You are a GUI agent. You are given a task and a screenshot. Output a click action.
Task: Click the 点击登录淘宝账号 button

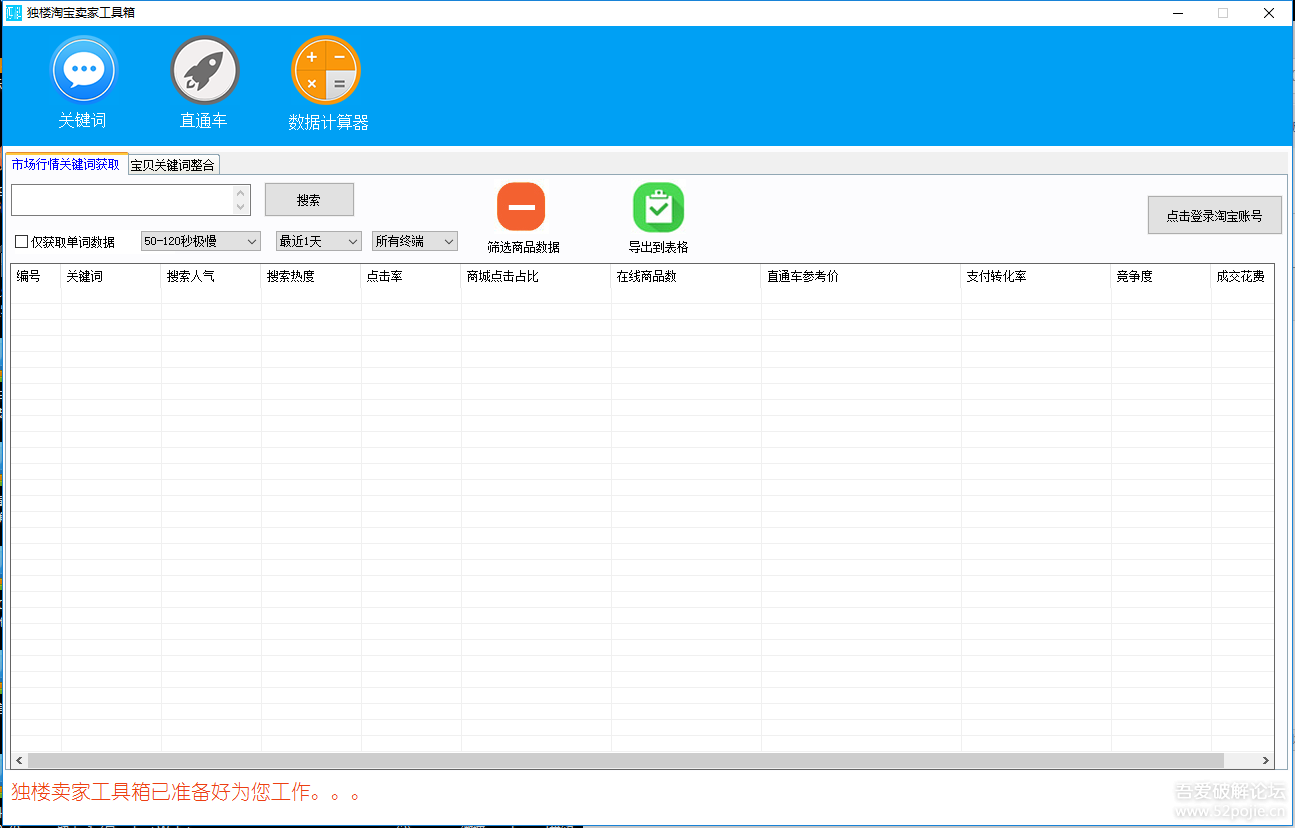coord(1214,215)
